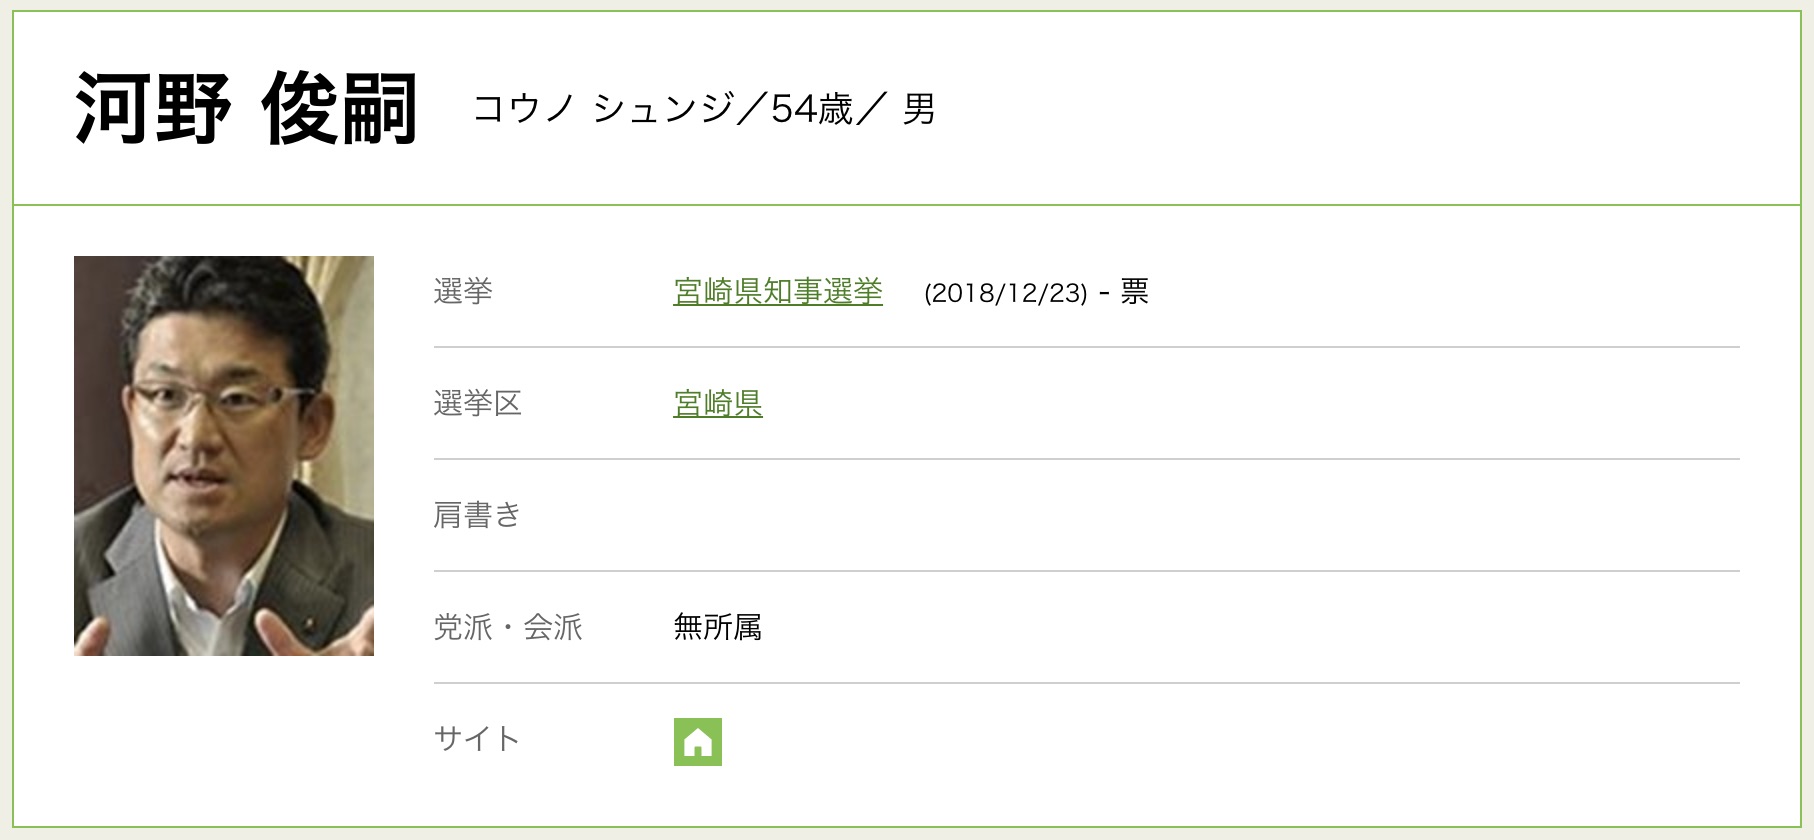Click the 54歳 age text
This screenshot has height=840, width=1814.
click(x=812, y=108)
